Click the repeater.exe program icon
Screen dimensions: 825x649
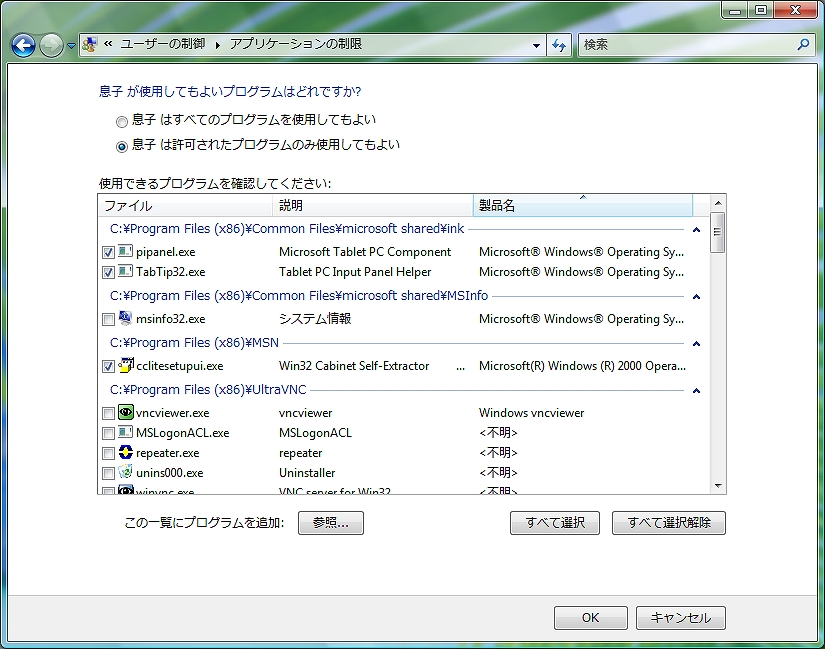126,453
